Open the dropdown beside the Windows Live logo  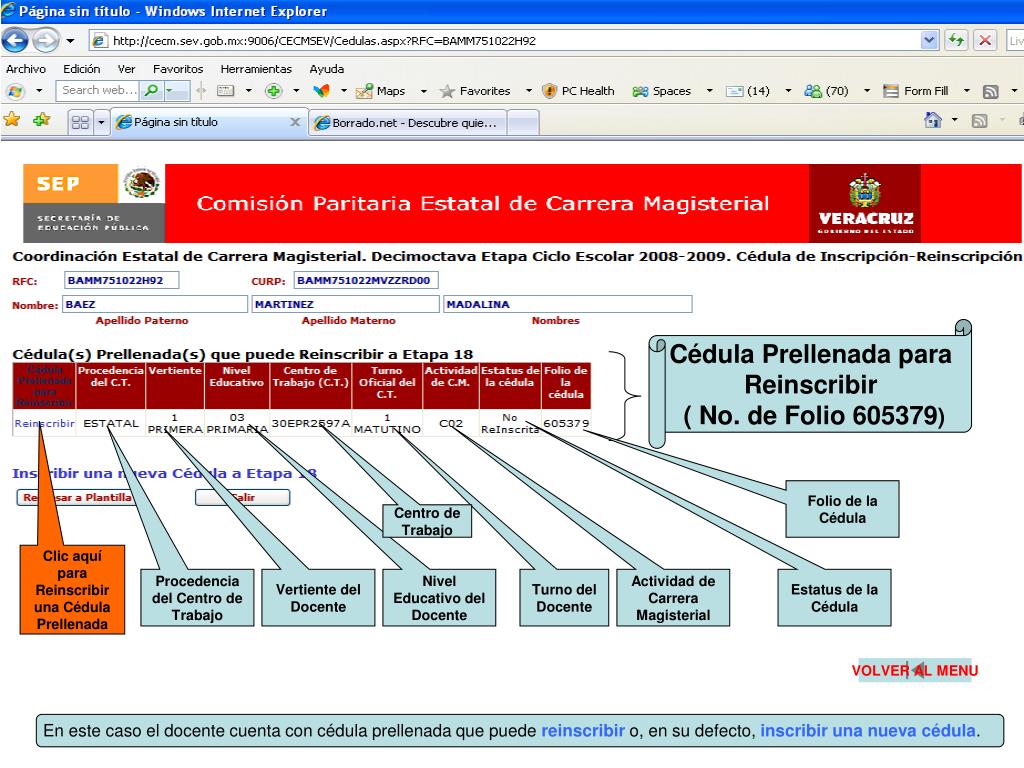pyautogui.click(x=39, y=91)
